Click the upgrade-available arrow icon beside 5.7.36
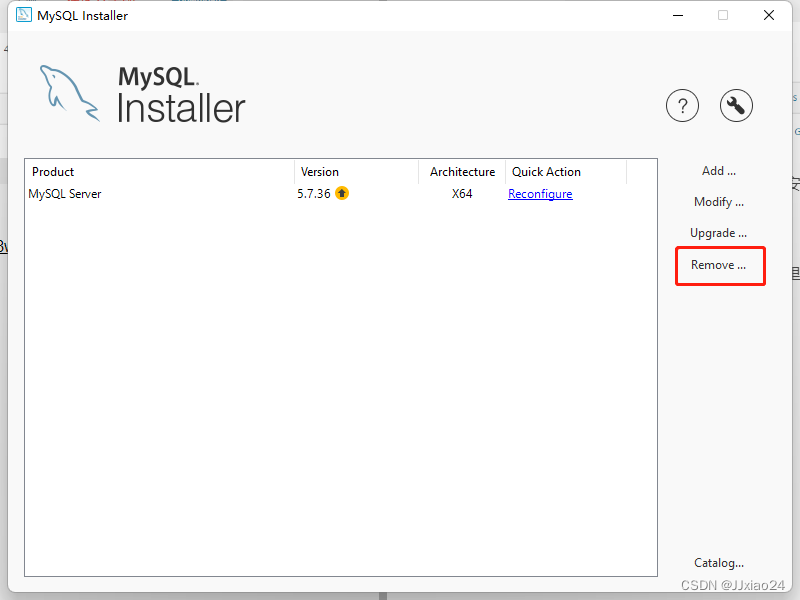The width and height of the screenshot is (800, 600). click(342, 193)
